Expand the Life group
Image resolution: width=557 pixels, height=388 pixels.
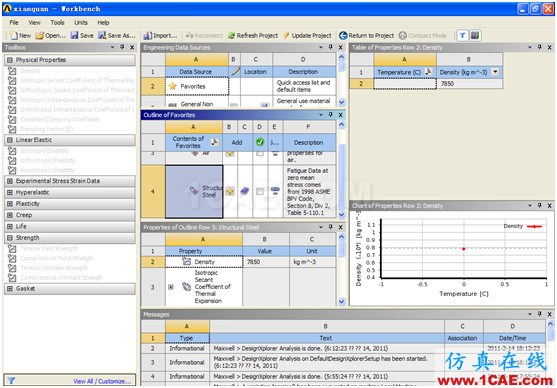click(10, 226)
